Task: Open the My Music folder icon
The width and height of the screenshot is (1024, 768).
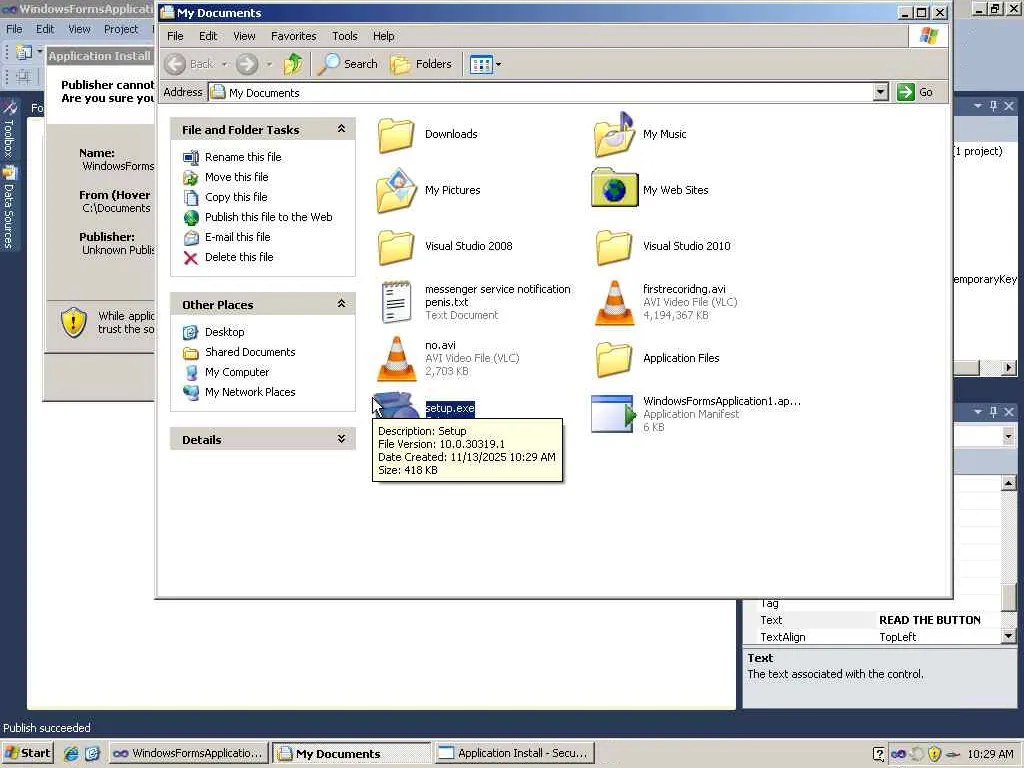Action: (614, 135)
